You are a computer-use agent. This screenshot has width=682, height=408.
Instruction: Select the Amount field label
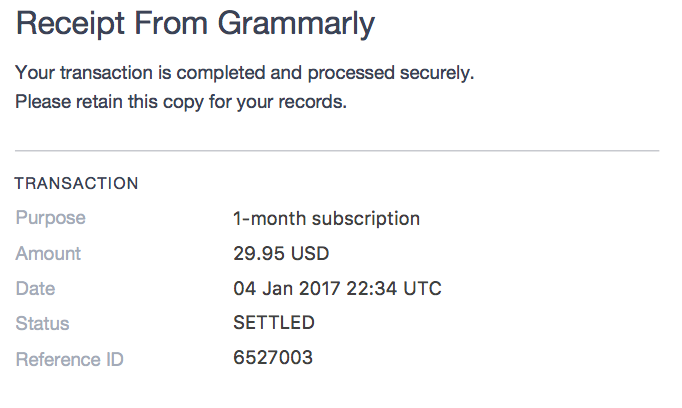tap(48, 254)
